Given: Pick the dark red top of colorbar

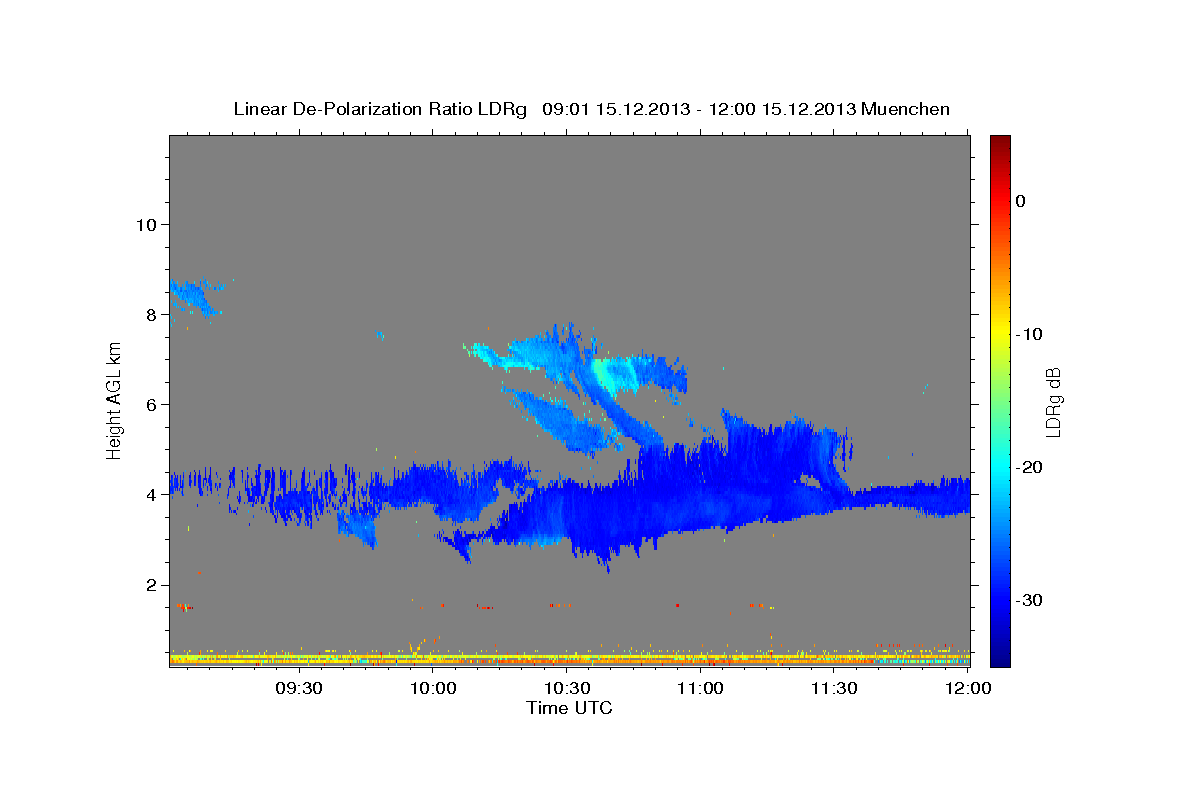Looking at the screenshot, I should coord(999,142).
